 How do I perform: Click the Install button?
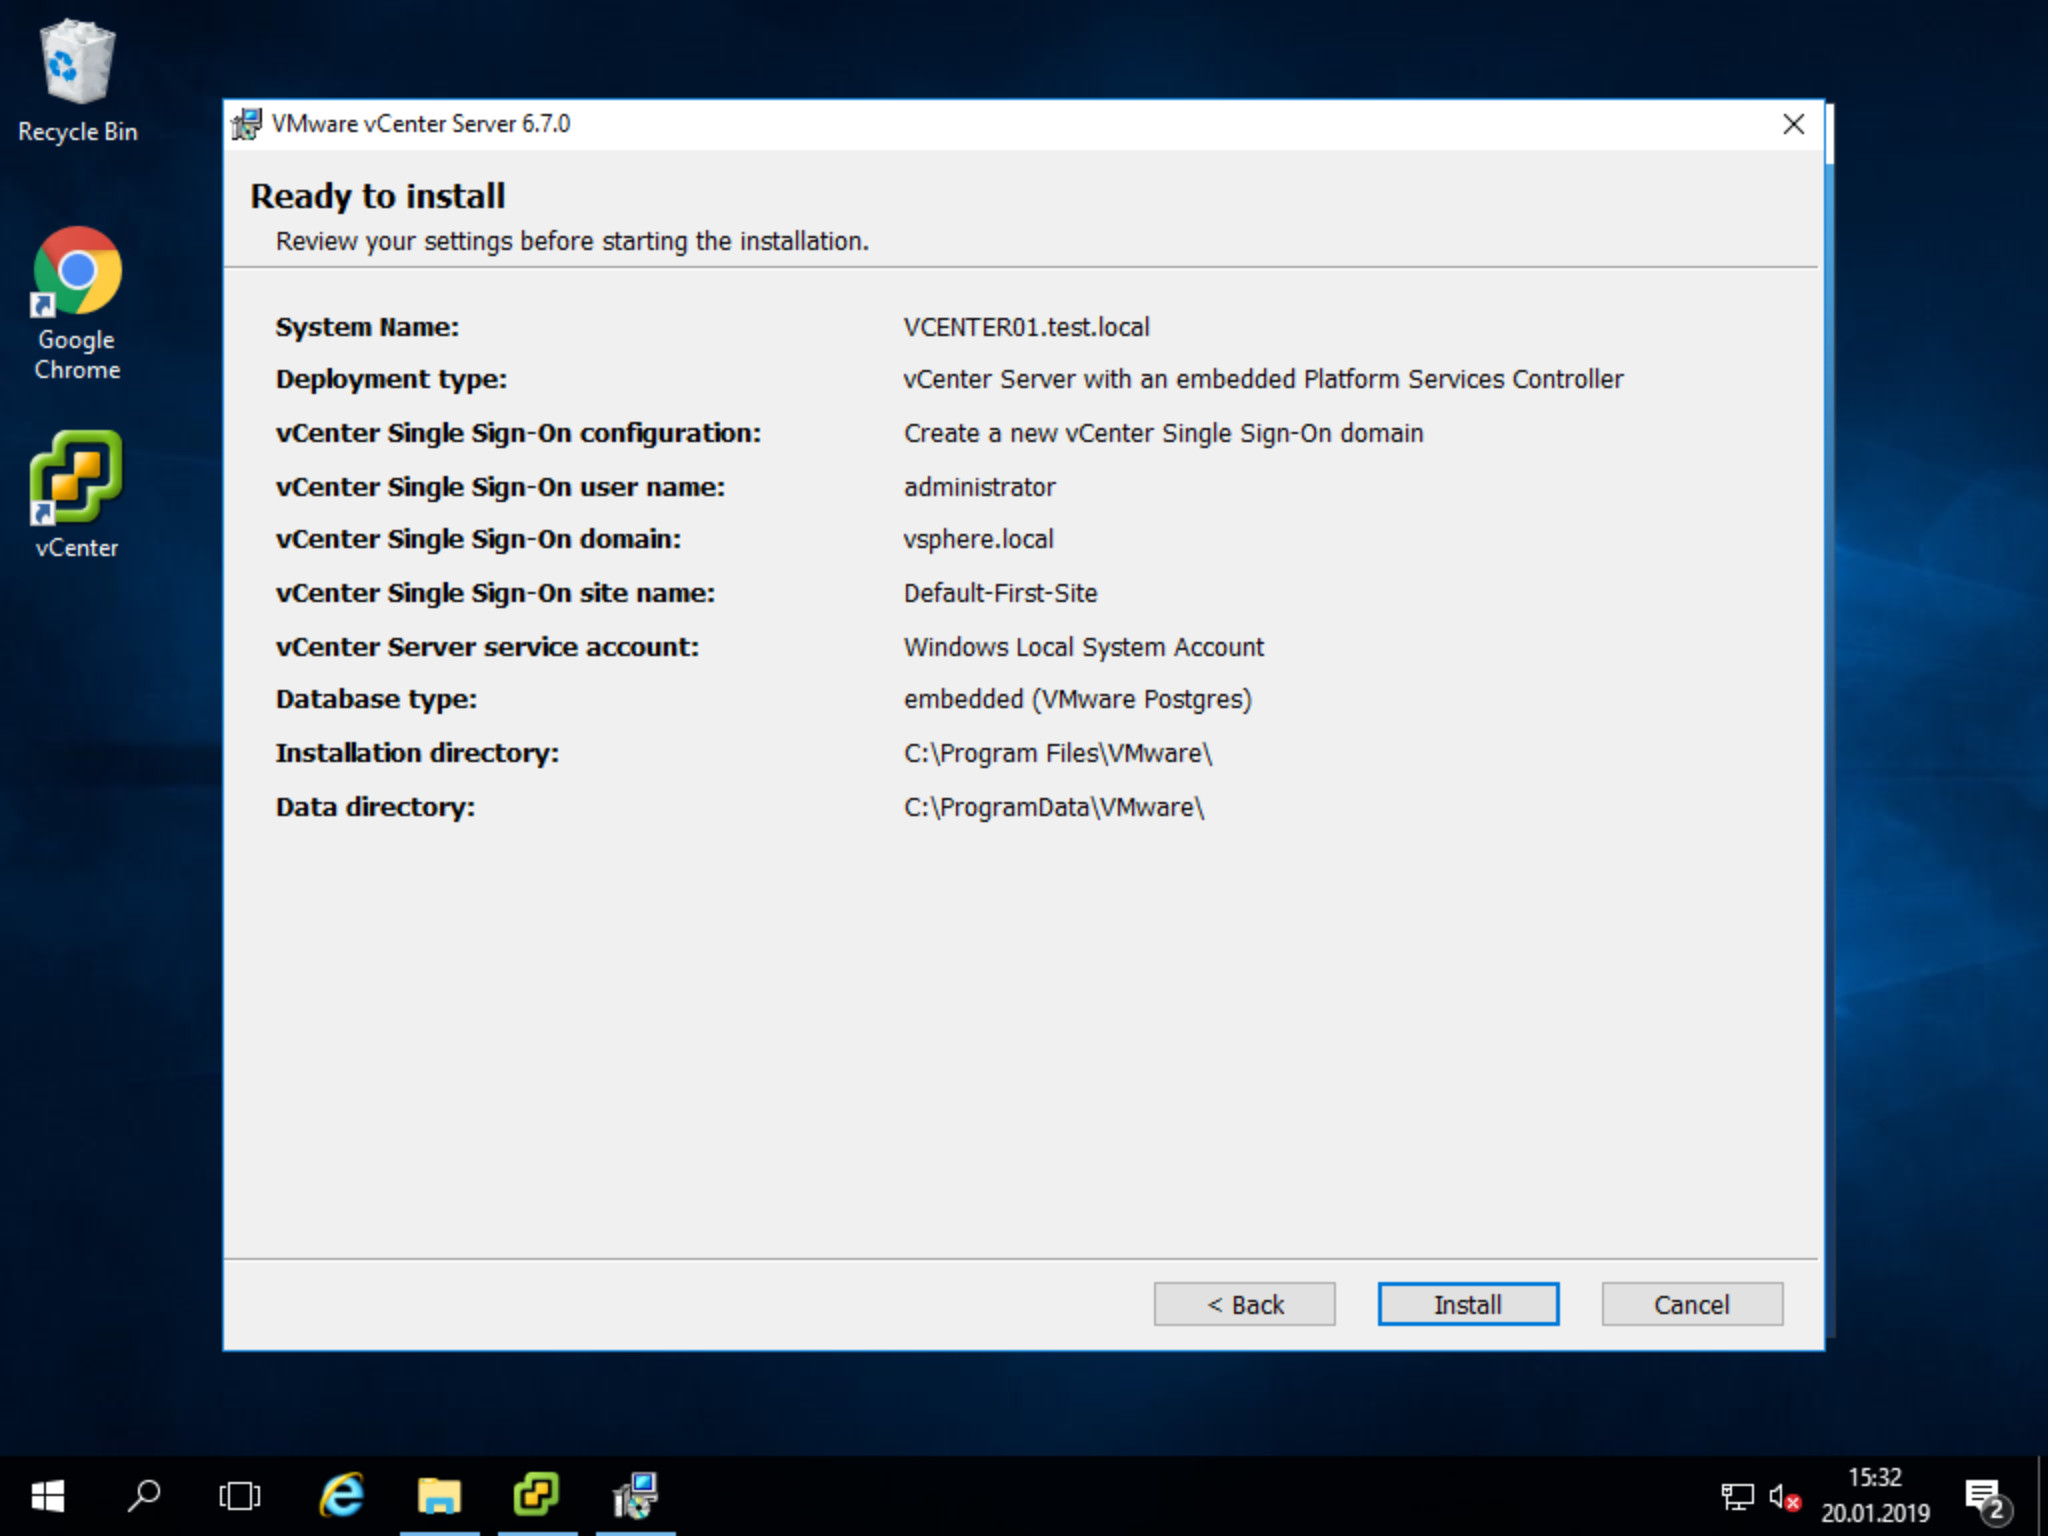pyautogui.click(x=1467, y=1304)
